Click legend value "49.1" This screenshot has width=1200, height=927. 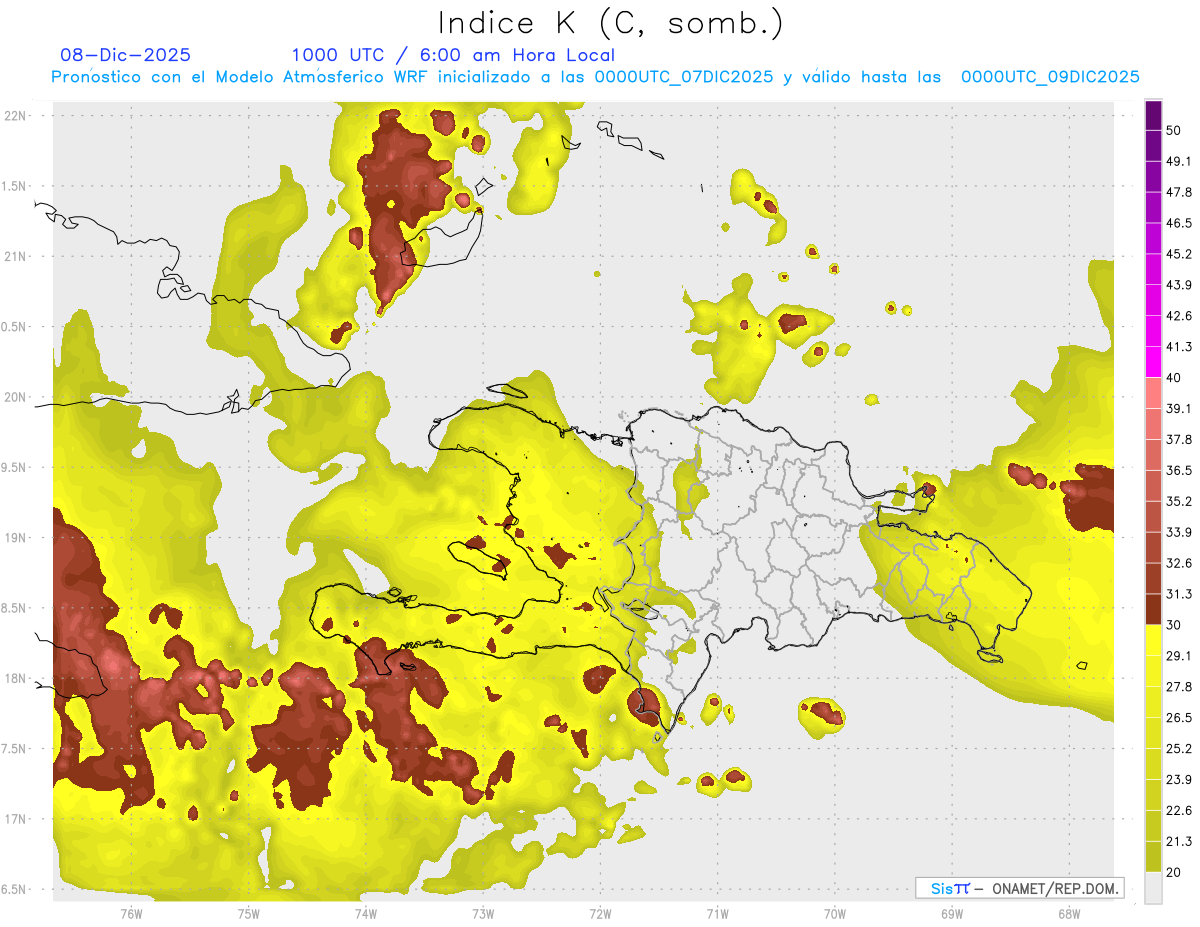pos(1179,161)
